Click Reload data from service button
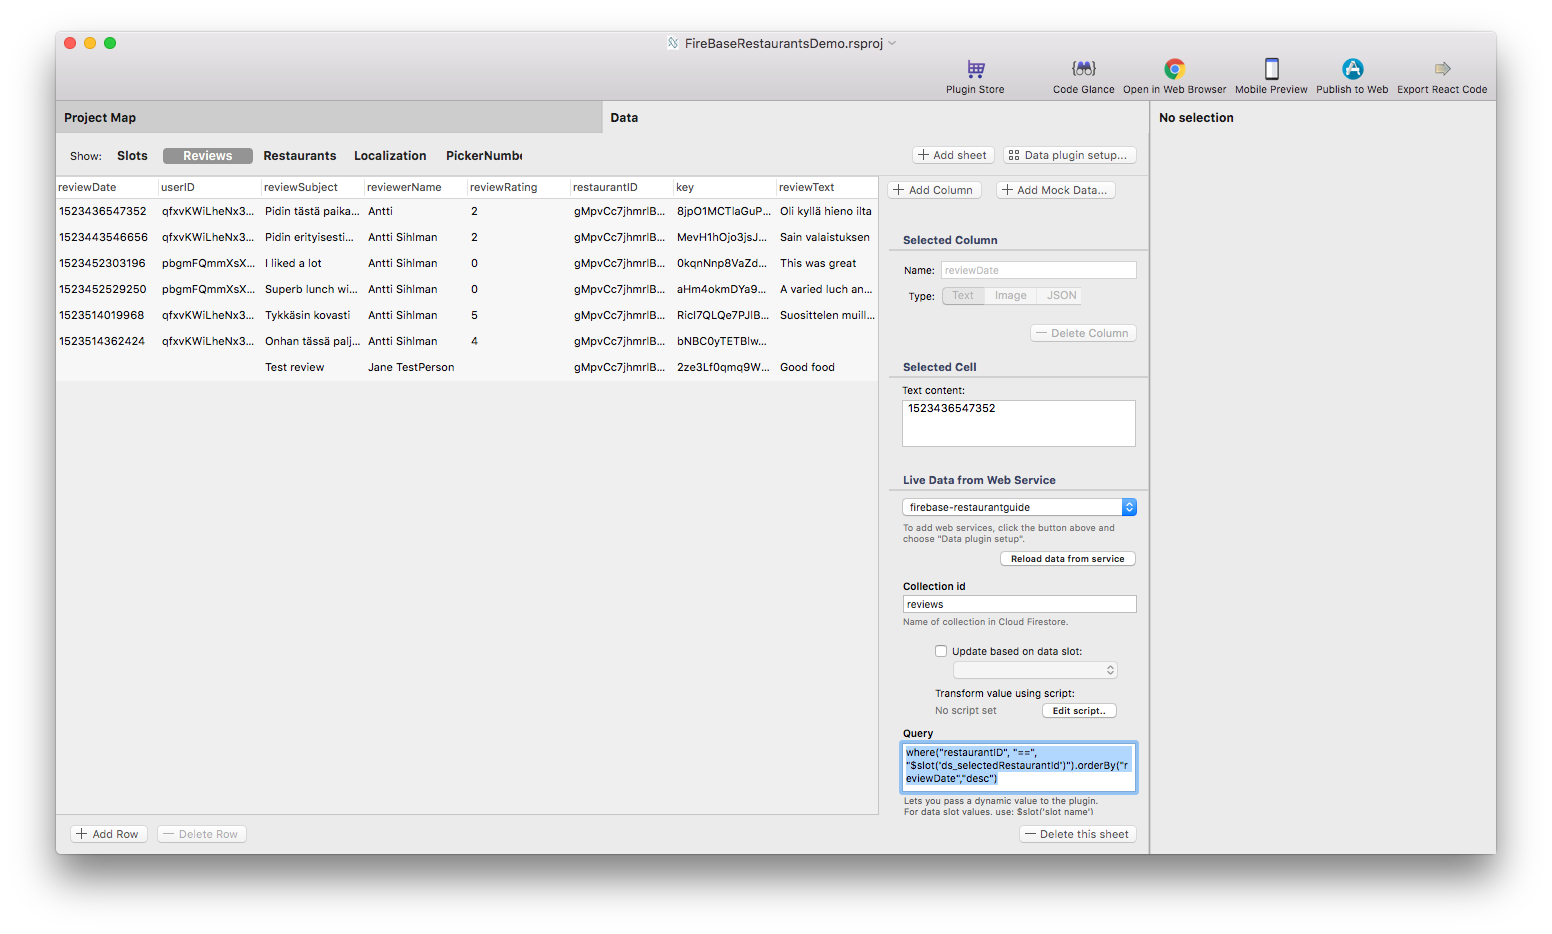 (x=1067, y=559)
